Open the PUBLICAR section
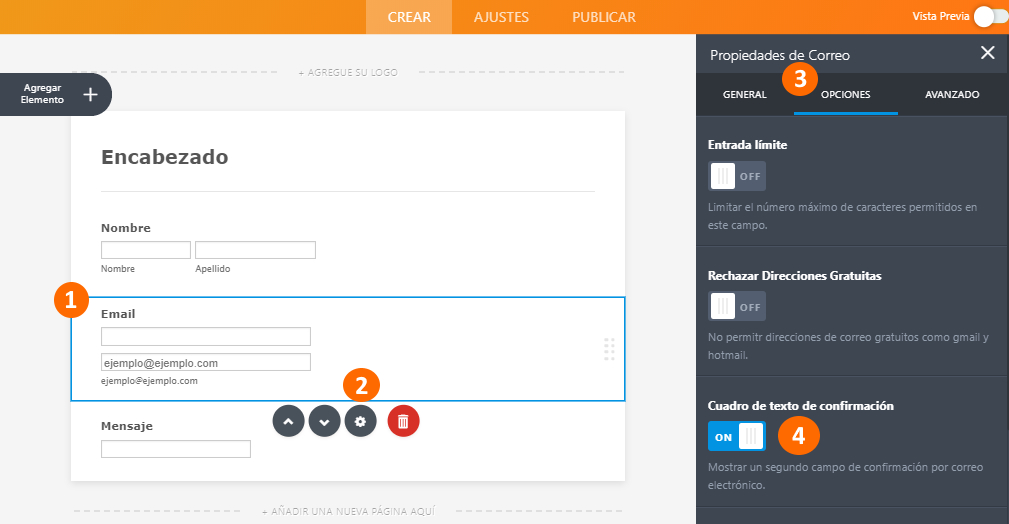Screen dimensions: 1009x524 coord(603,17)
